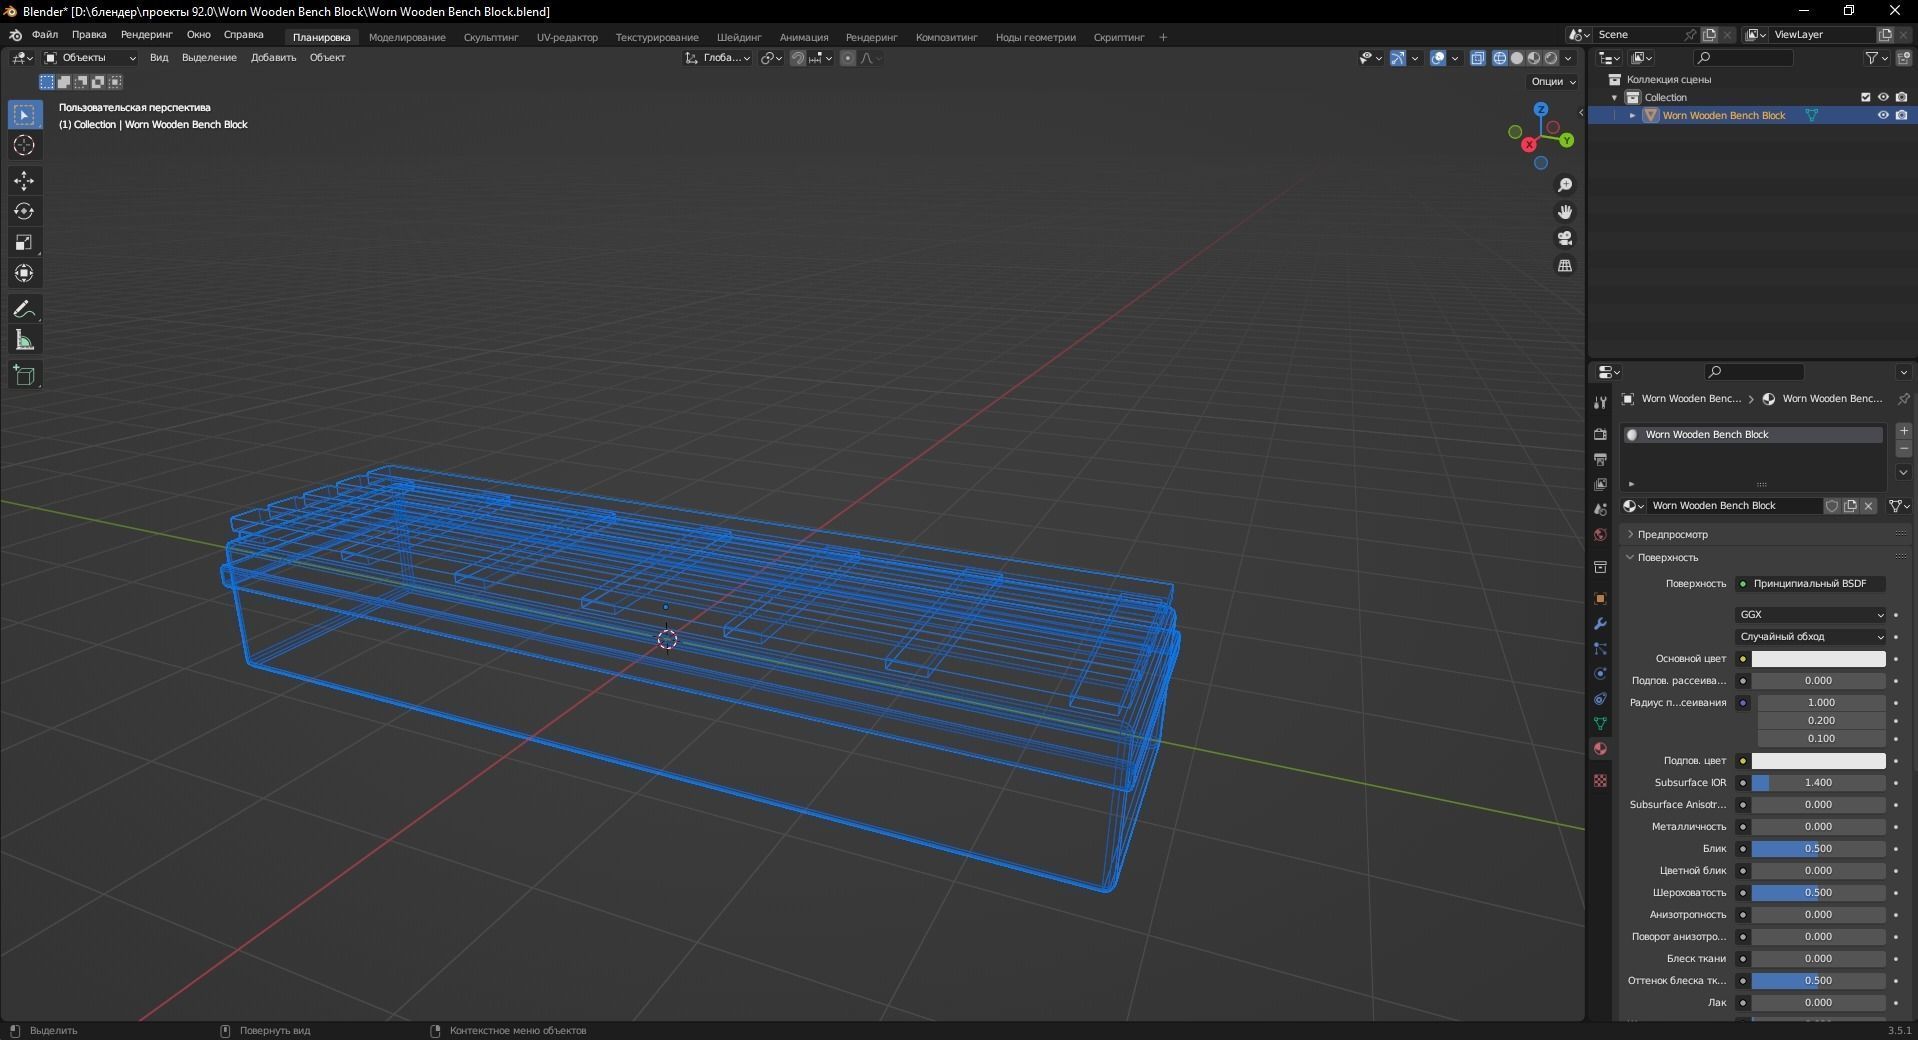This screenshot has width=1918, height=1040.
Task: Disable Collection in renders via camera icon
Action: tap(1901, 97)
